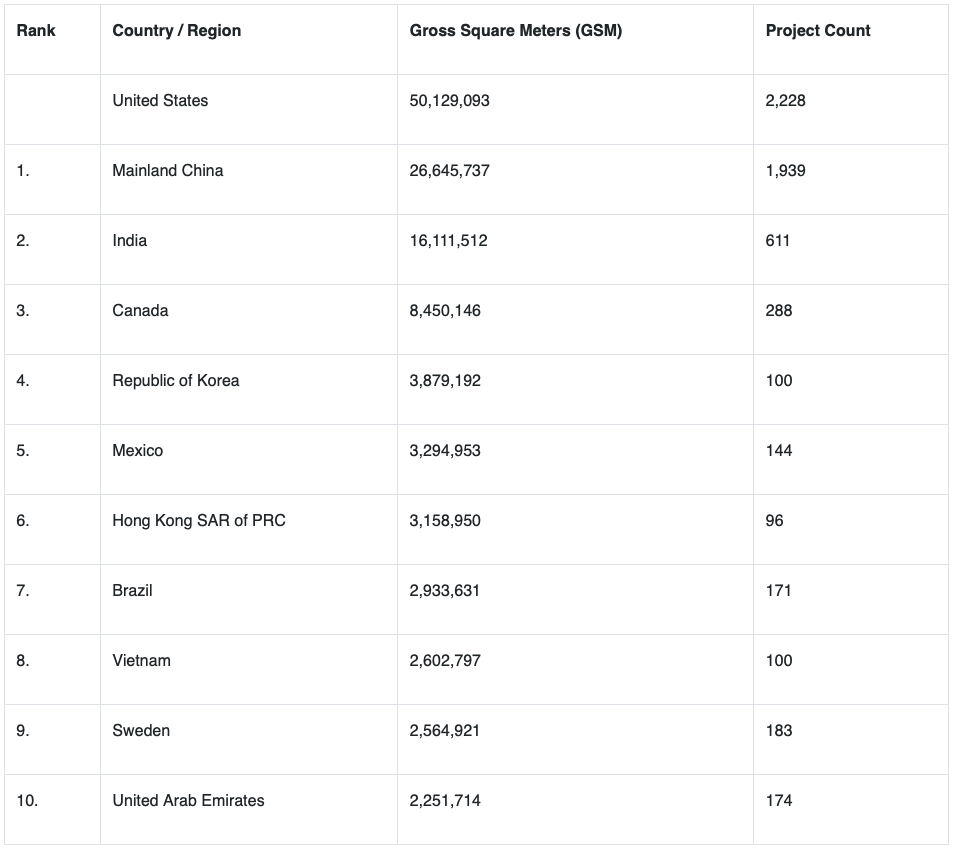The image size is (954, 851).
Task: Select the 2,228 project count cell
Action: pos(785,100)
